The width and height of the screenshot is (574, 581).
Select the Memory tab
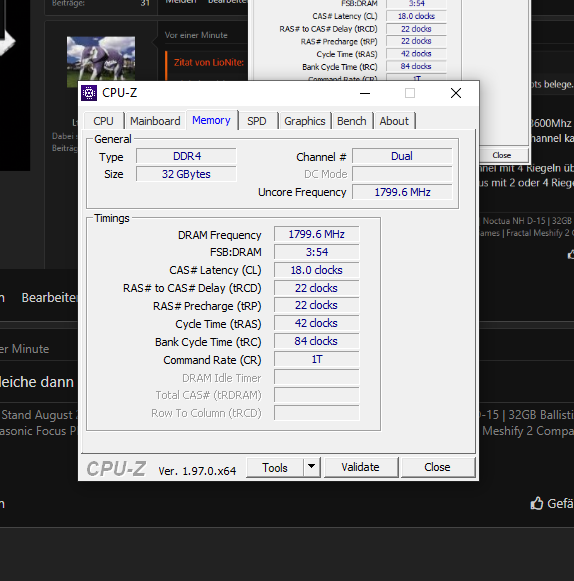(212, 120)
